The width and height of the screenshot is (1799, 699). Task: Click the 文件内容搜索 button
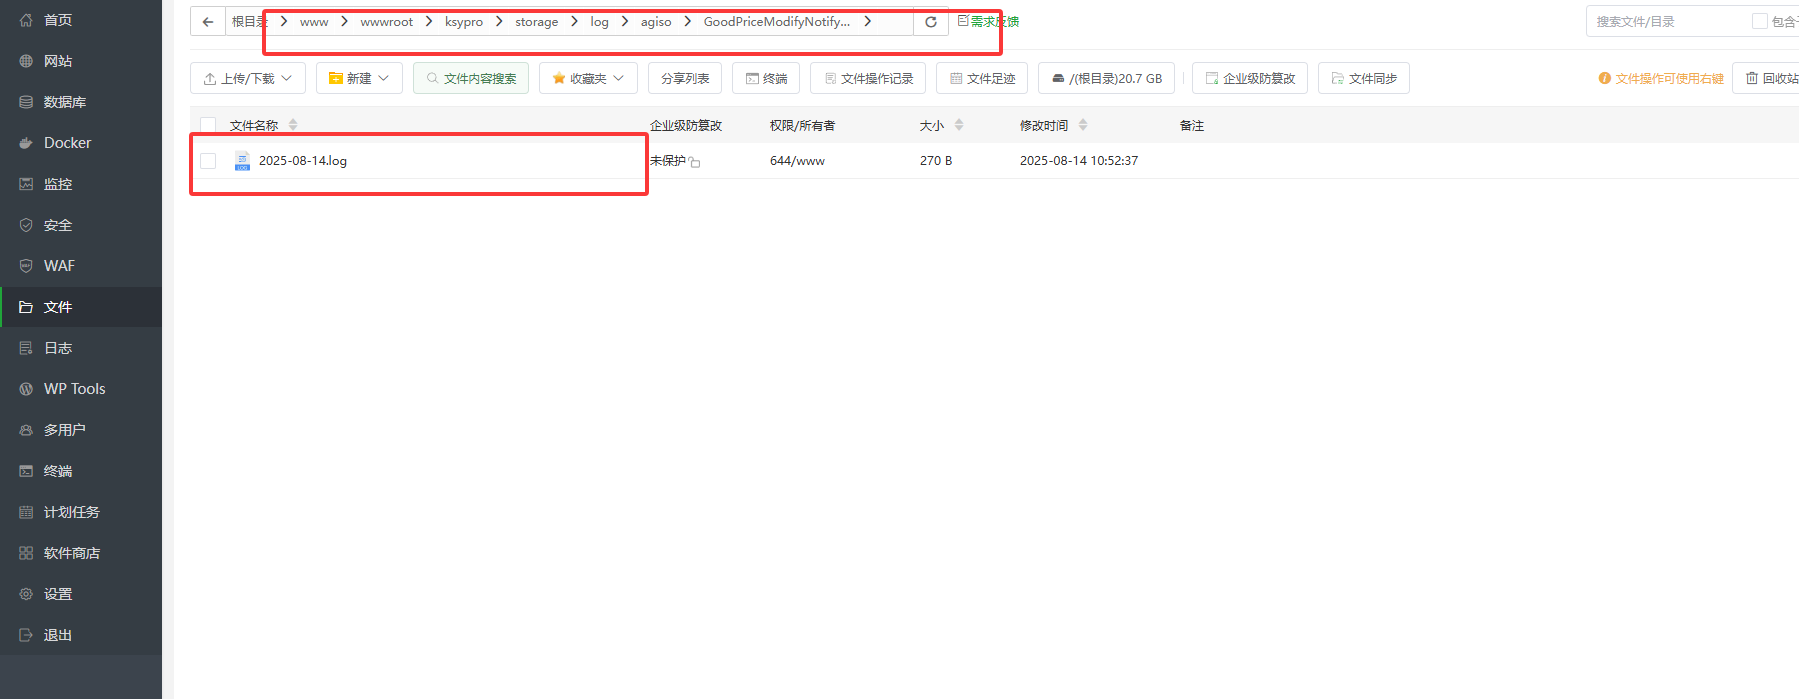pos(471,78)
